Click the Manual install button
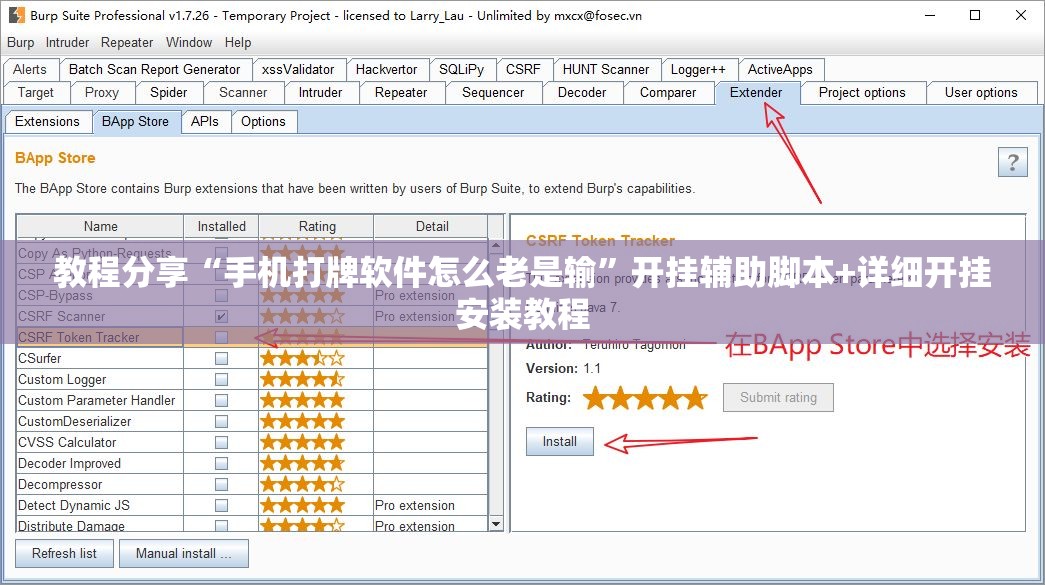This screenshot has width=1045, height=585. [184, 554]
